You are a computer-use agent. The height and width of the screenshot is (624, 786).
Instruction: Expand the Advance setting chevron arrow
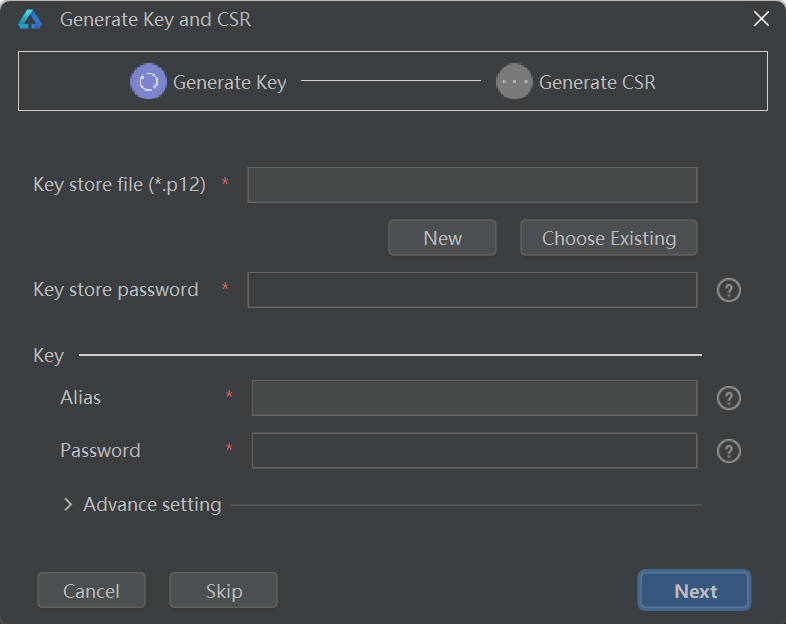68,505
